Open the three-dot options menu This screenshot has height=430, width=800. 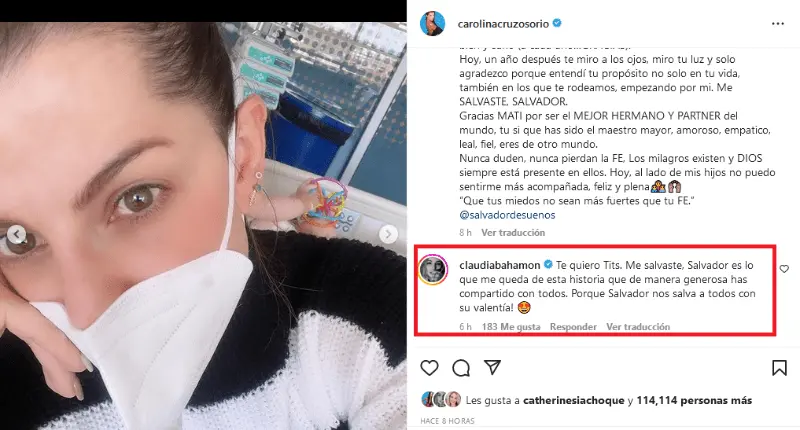pos(778,24)
